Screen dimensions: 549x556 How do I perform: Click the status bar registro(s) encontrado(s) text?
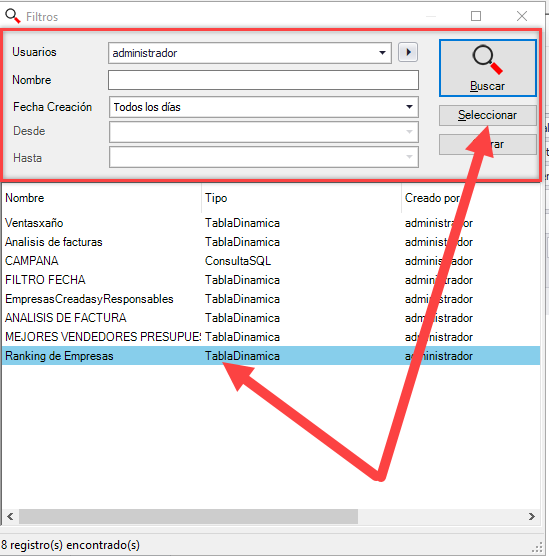[x=71, y=545]
